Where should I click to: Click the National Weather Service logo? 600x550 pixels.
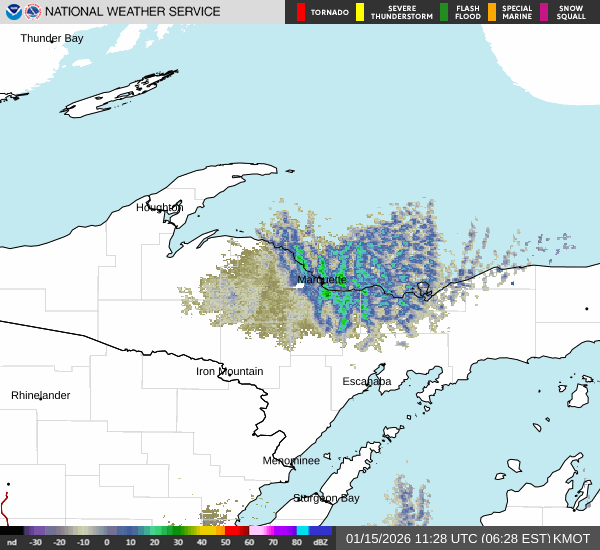pyautogui.click(x=33, y=12)
